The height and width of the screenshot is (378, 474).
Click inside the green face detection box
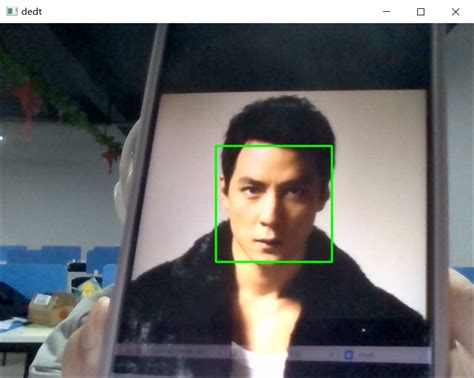pyautogui.click(x=274, y=204)
